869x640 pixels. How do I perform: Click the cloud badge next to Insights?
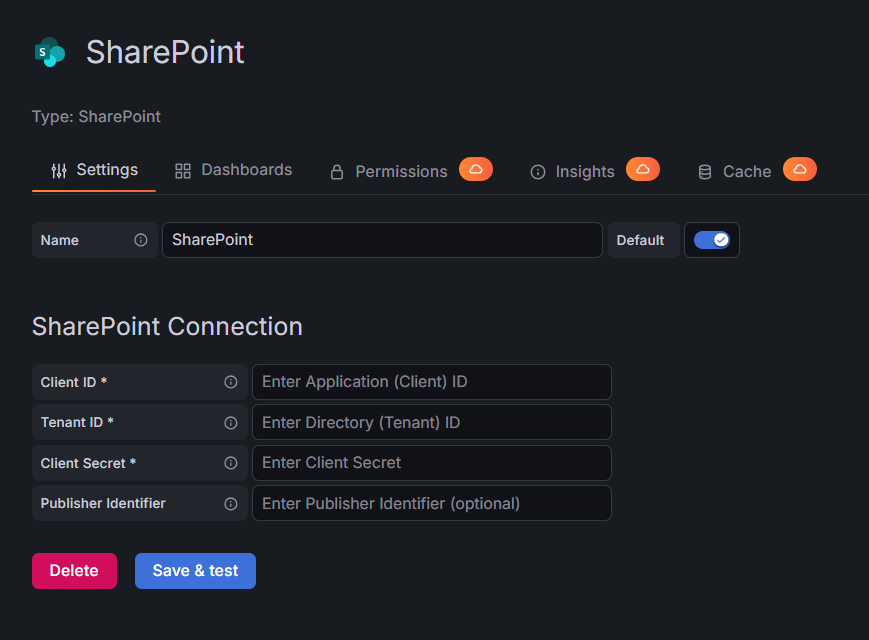(x=643, y=169)
